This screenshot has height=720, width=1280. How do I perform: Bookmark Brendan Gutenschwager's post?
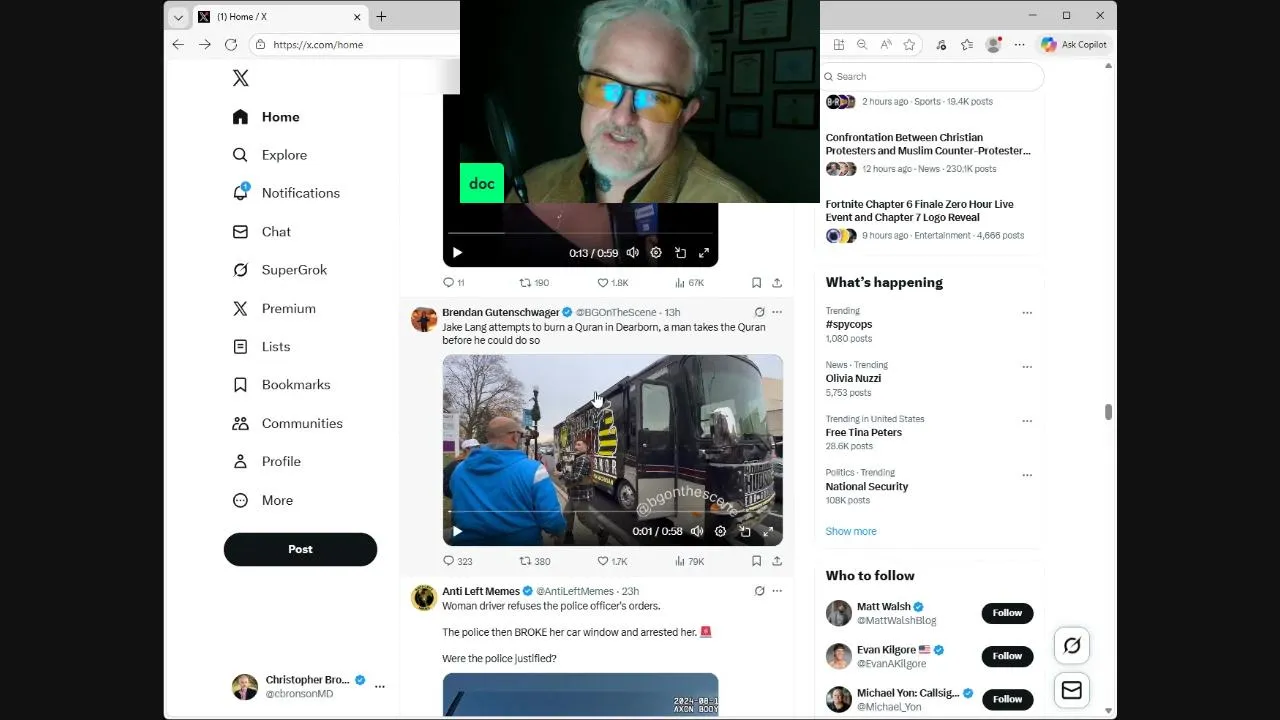click(x=756, y=562)
